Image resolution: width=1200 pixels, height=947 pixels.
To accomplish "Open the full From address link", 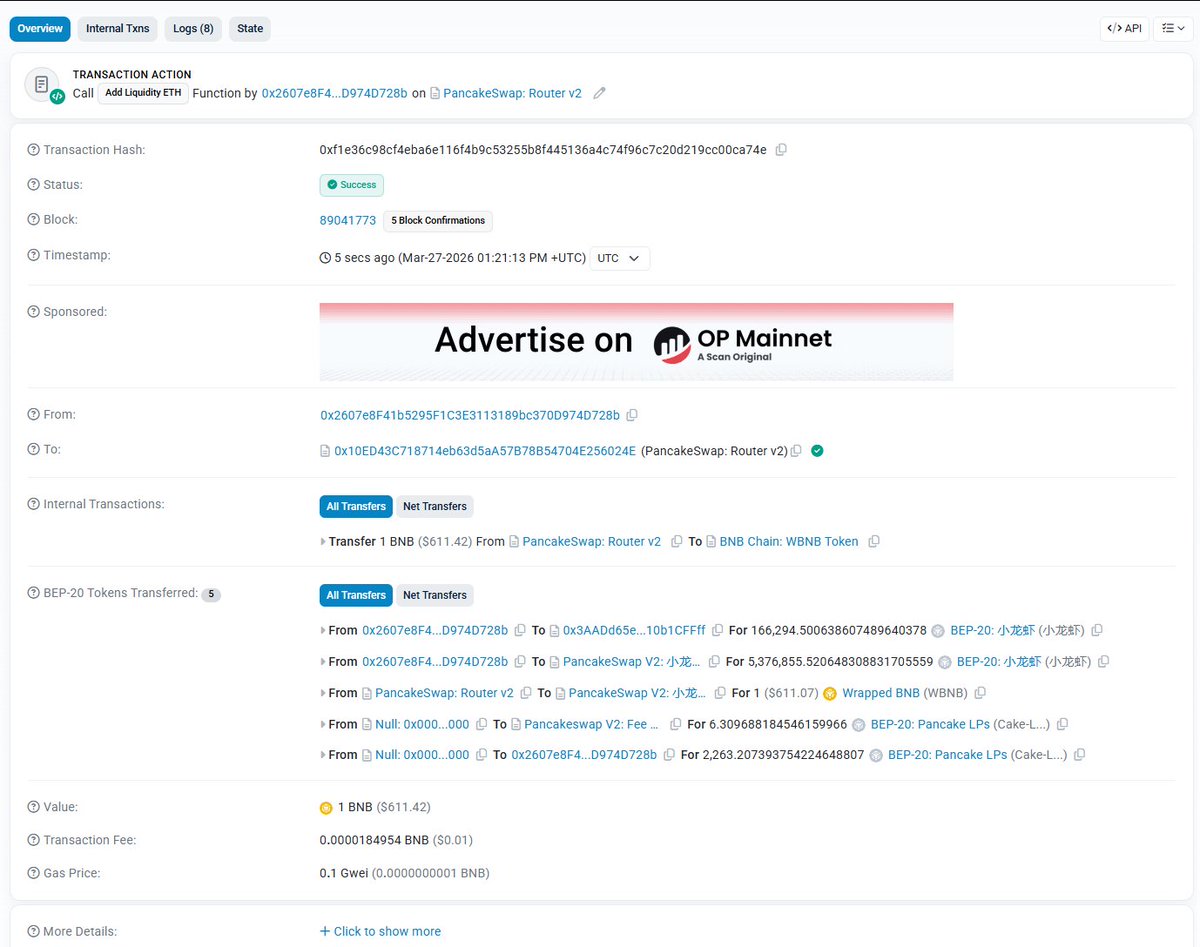I will tap(470, 415).
